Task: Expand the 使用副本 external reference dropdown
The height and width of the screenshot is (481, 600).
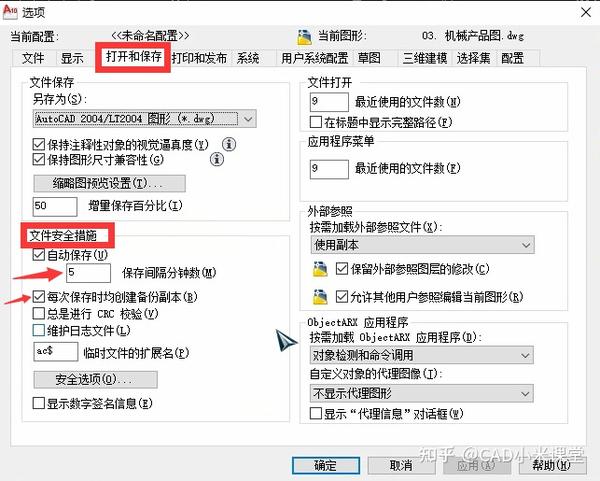Action: (422, 245)
